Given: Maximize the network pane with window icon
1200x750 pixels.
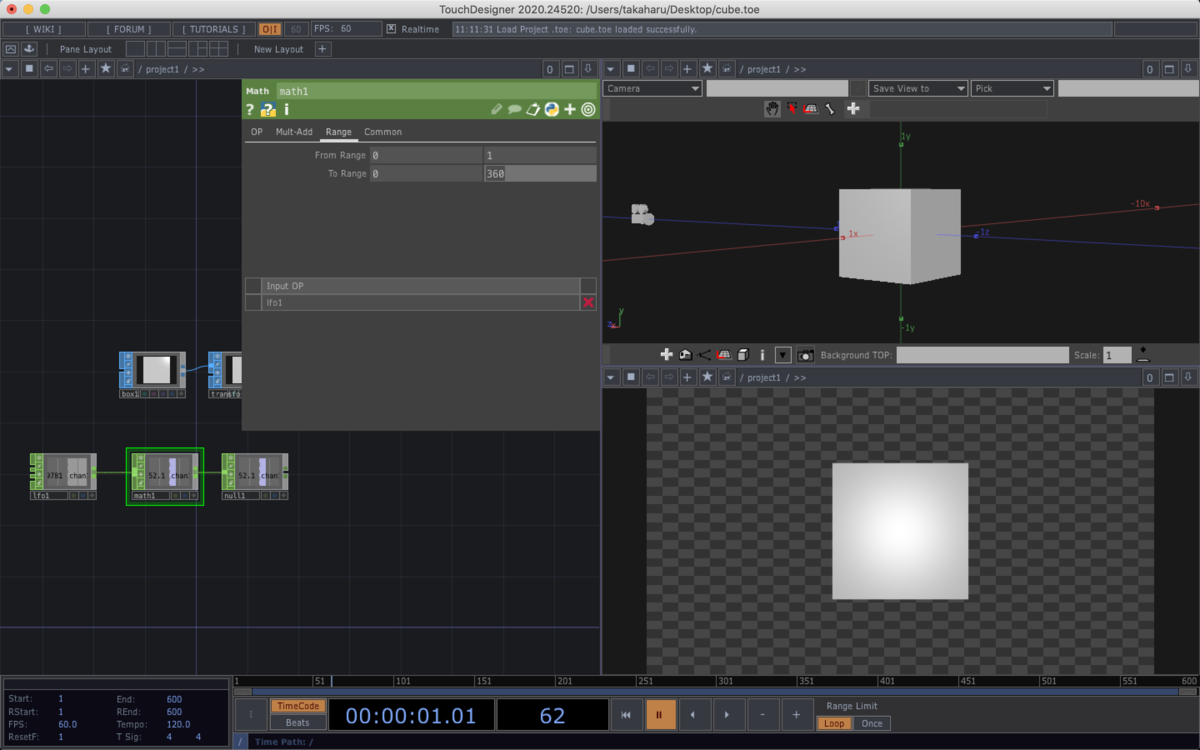Looking at the screenshot, I should point(570,69).
